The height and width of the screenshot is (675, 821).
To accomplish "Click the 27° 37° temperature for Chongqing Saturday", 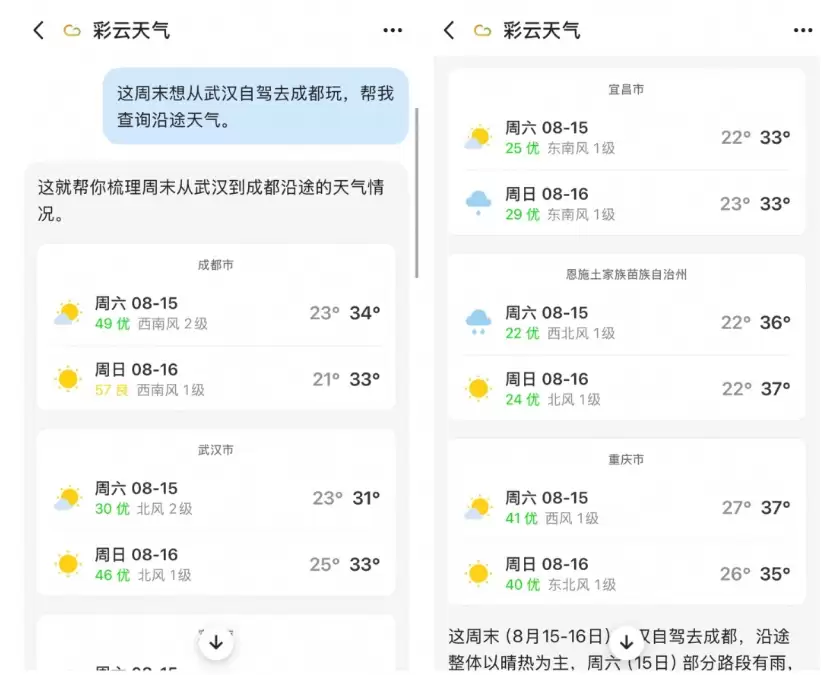I will [756, 507].
